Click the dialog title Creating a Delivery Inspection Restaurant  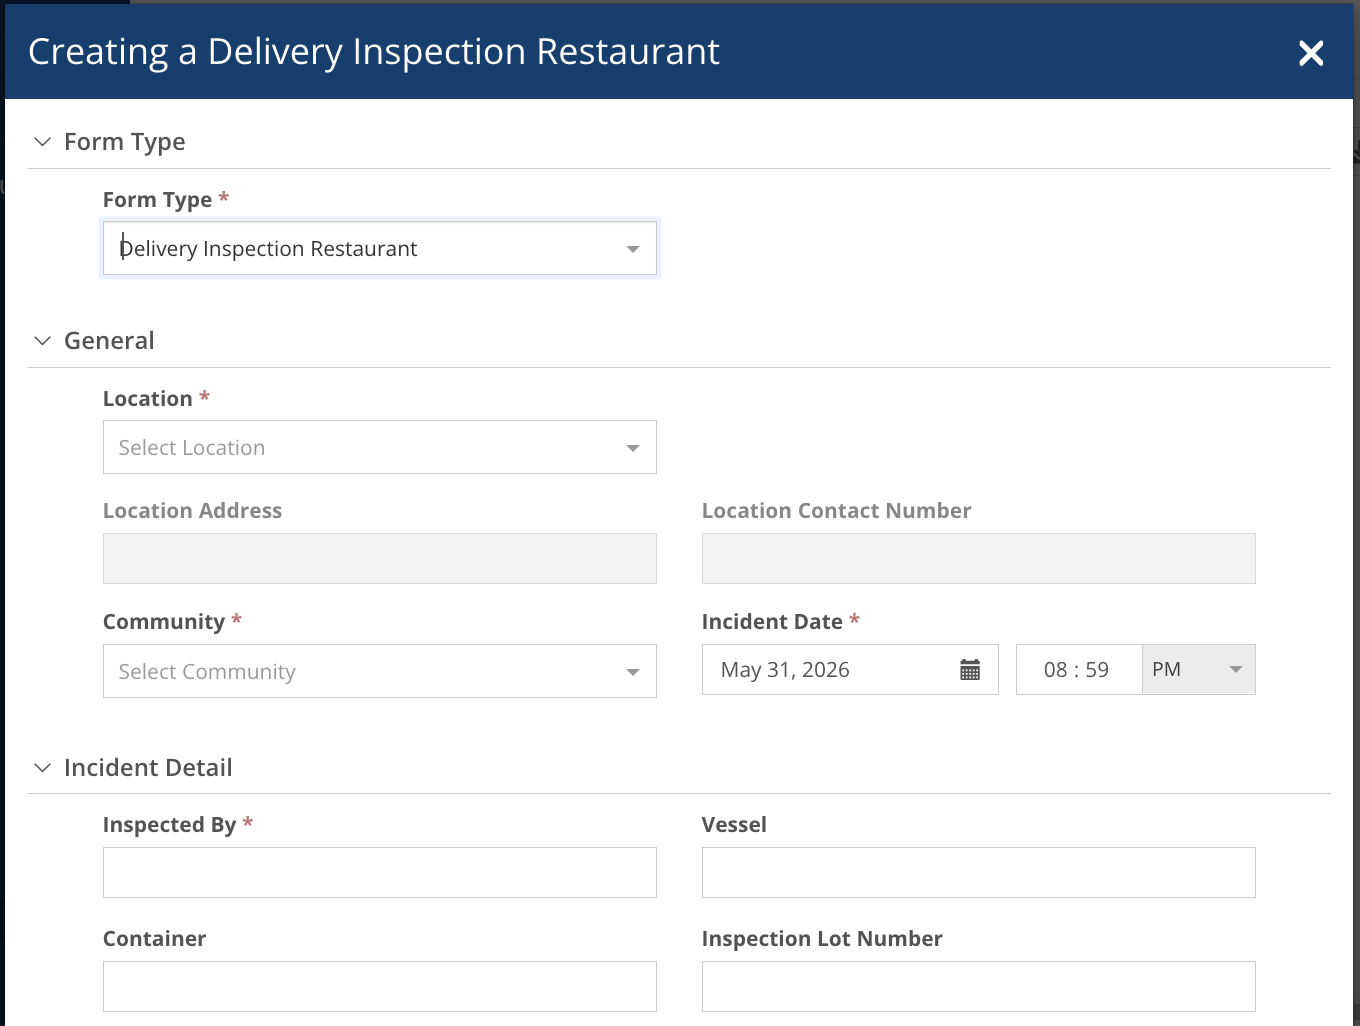[x=374, y=52]
